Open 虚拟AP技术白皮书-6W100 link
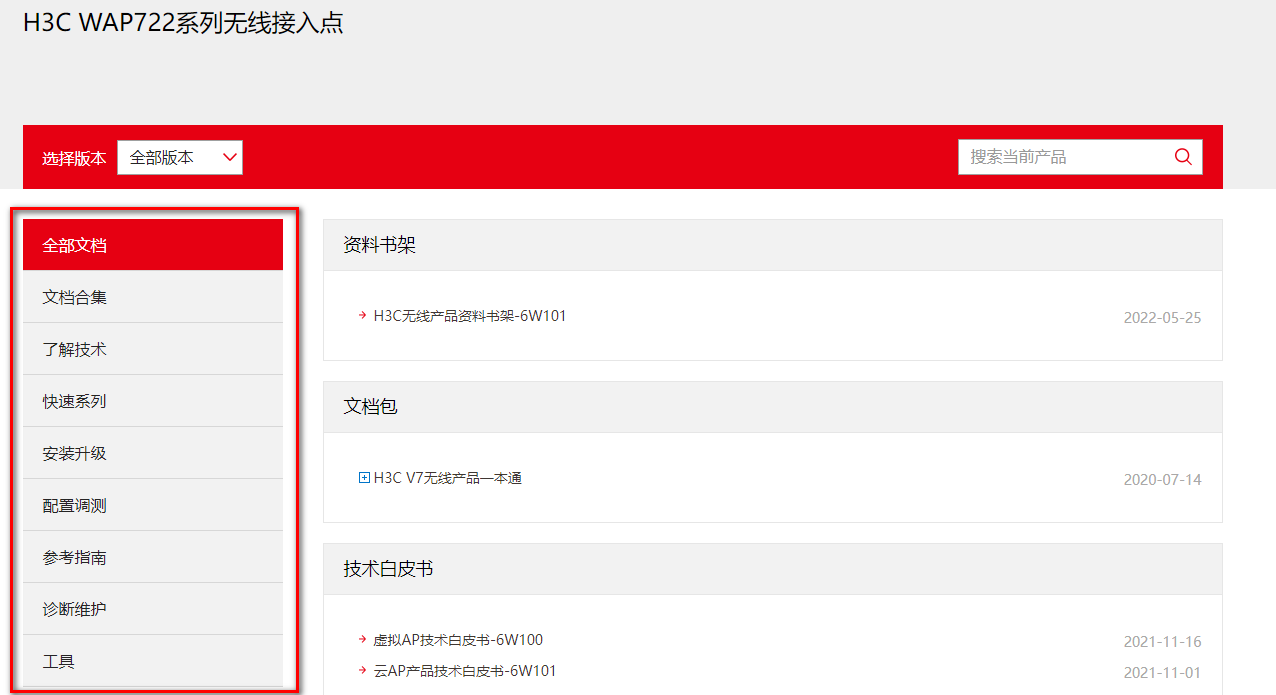This screenshot has height=695, width=1276. pos(458,640)
